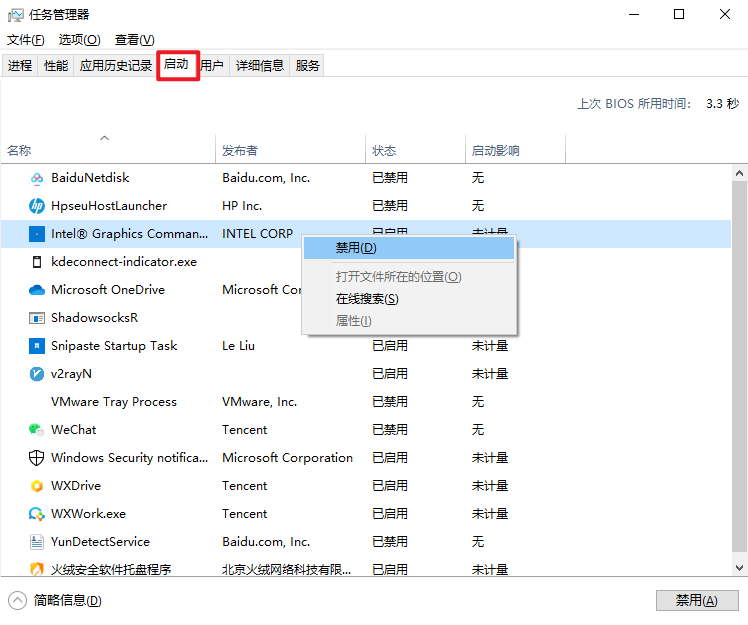Click the v2rayN icon

pos(37,374)
